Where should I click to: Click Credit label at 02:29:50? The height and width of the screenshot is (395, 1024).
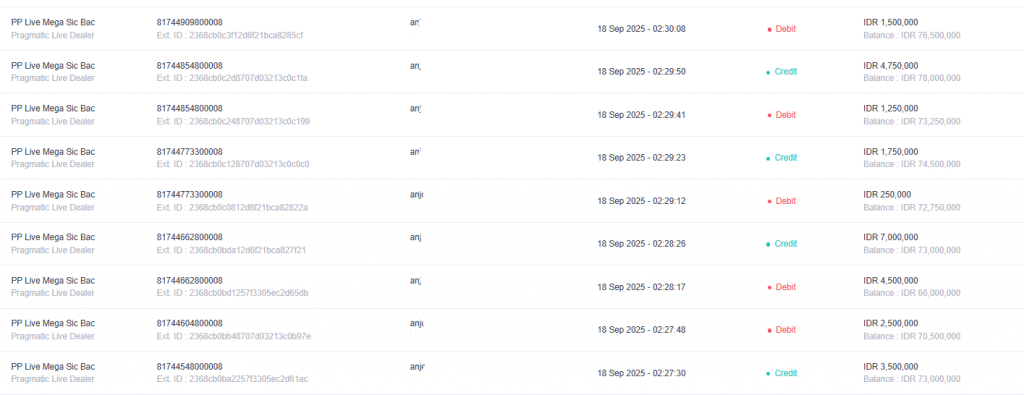coord(786,72)
